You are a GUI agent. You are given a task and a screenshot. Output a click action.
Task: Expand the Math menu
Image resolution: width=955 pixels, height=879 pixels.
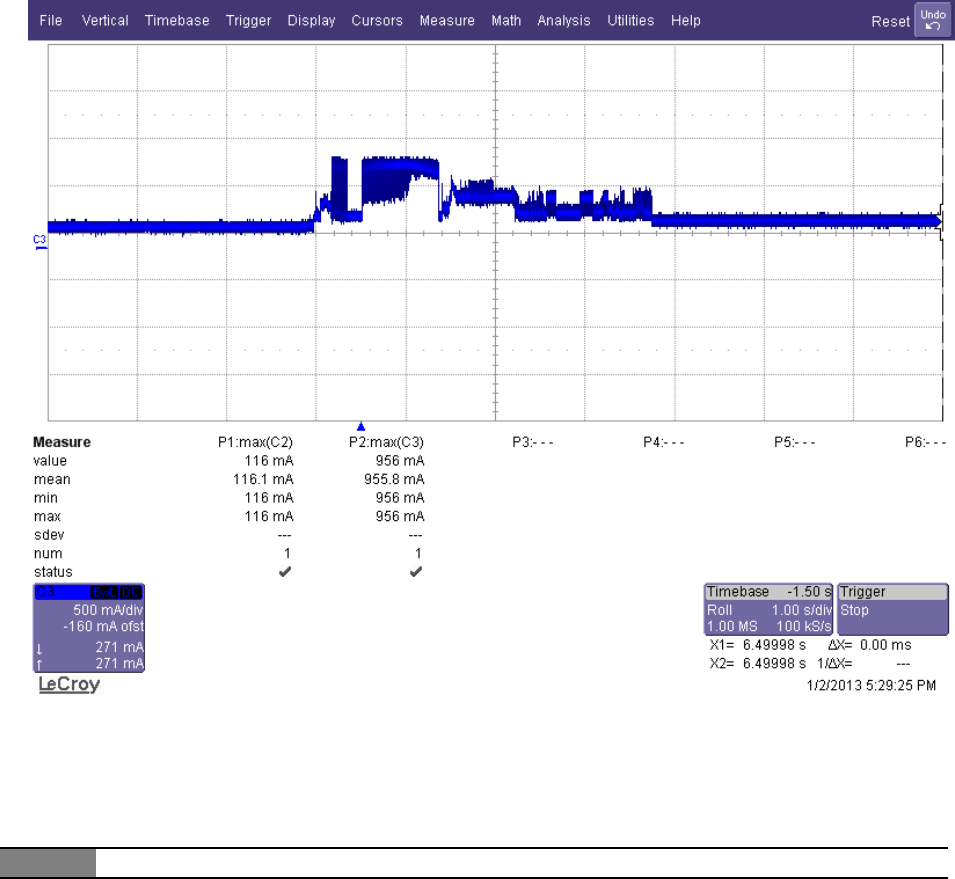pos(506,20)
